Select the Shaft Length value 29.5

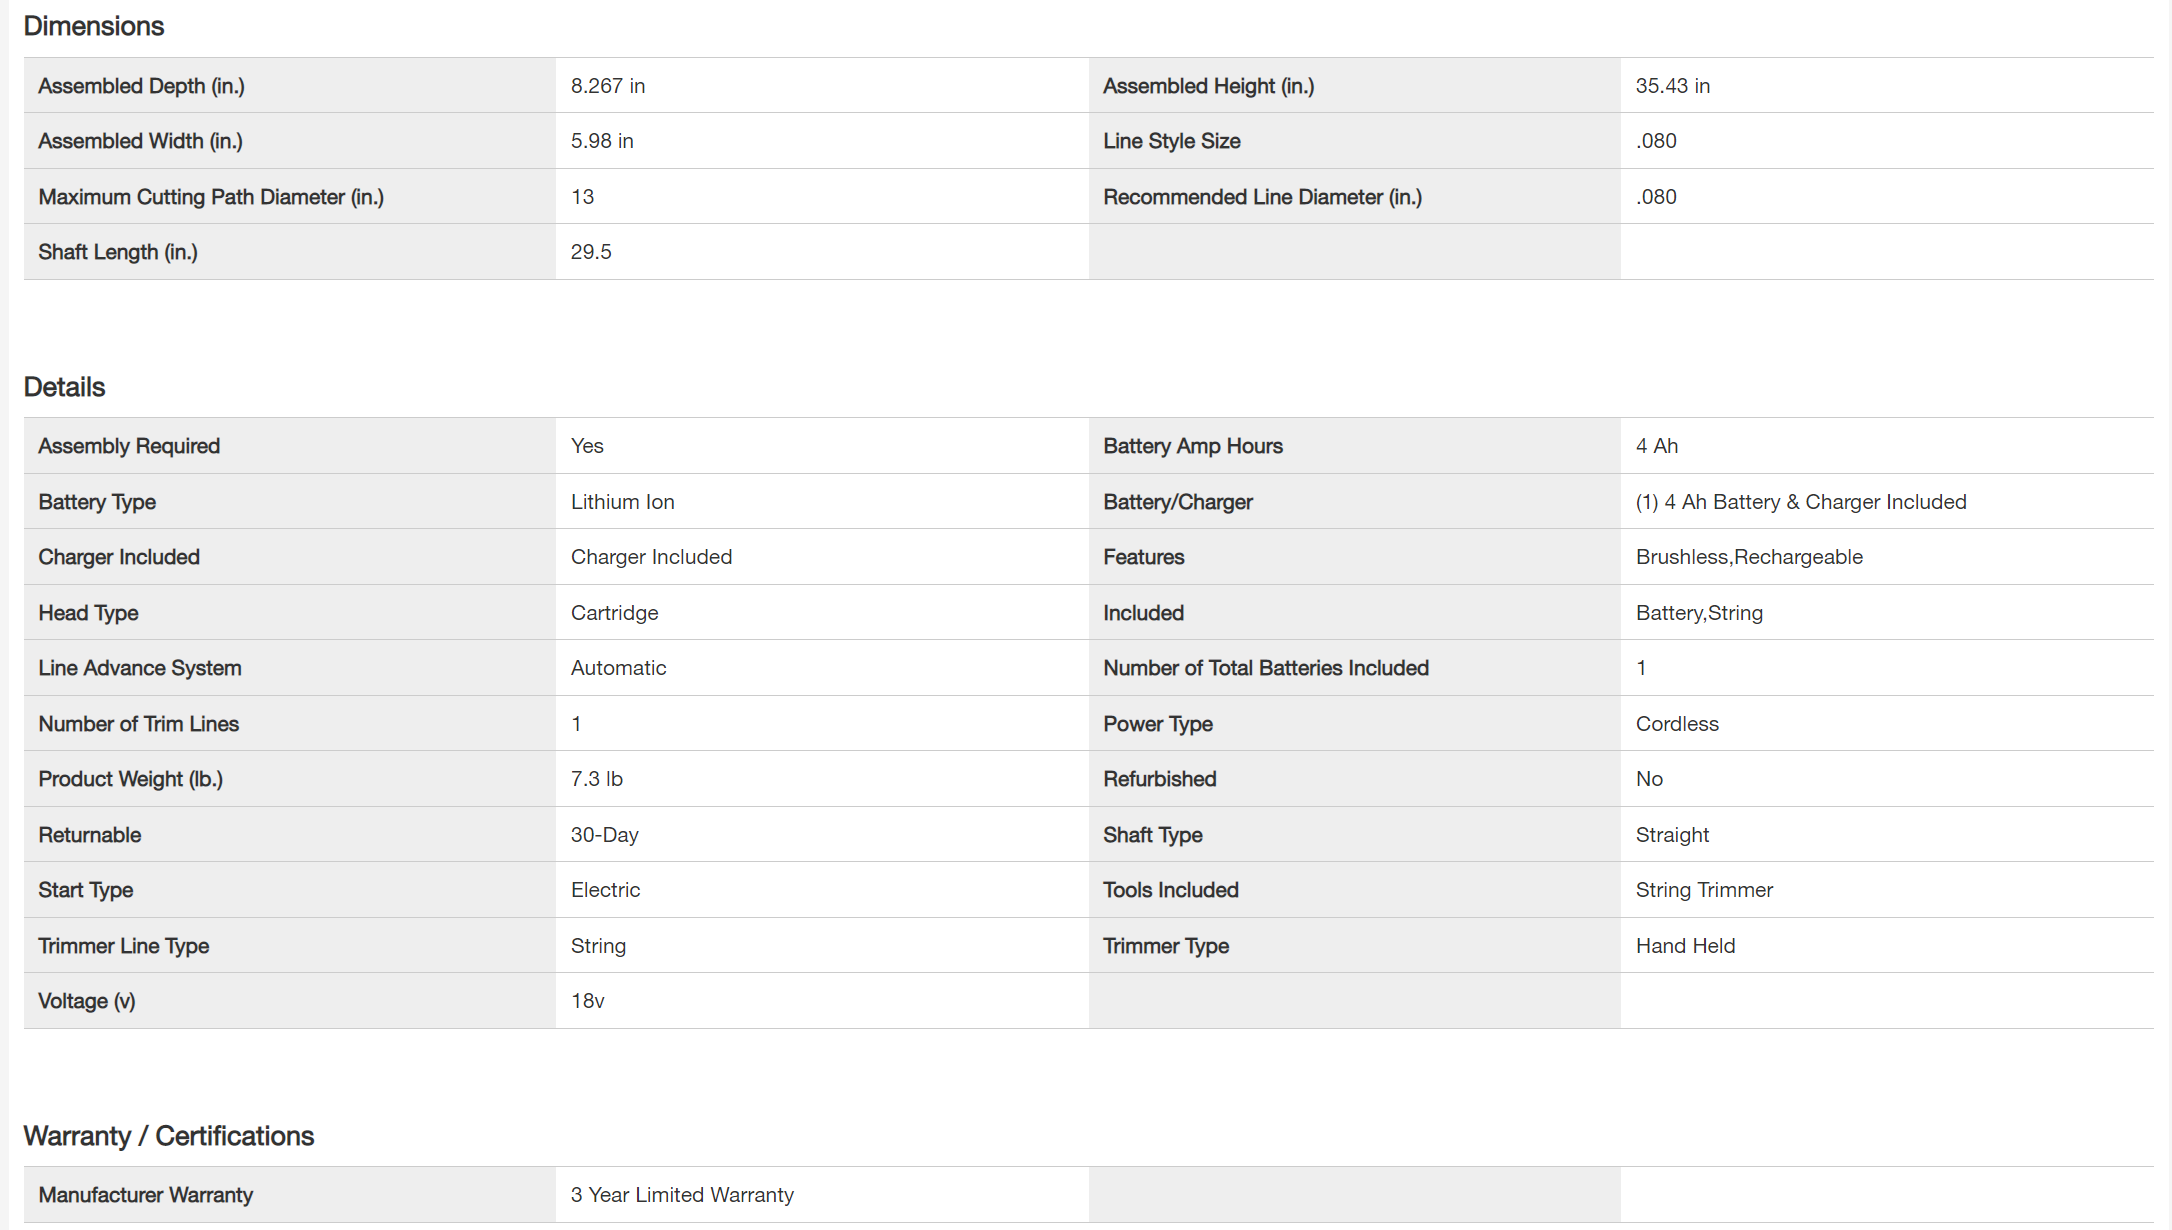(x=591, y=252)
